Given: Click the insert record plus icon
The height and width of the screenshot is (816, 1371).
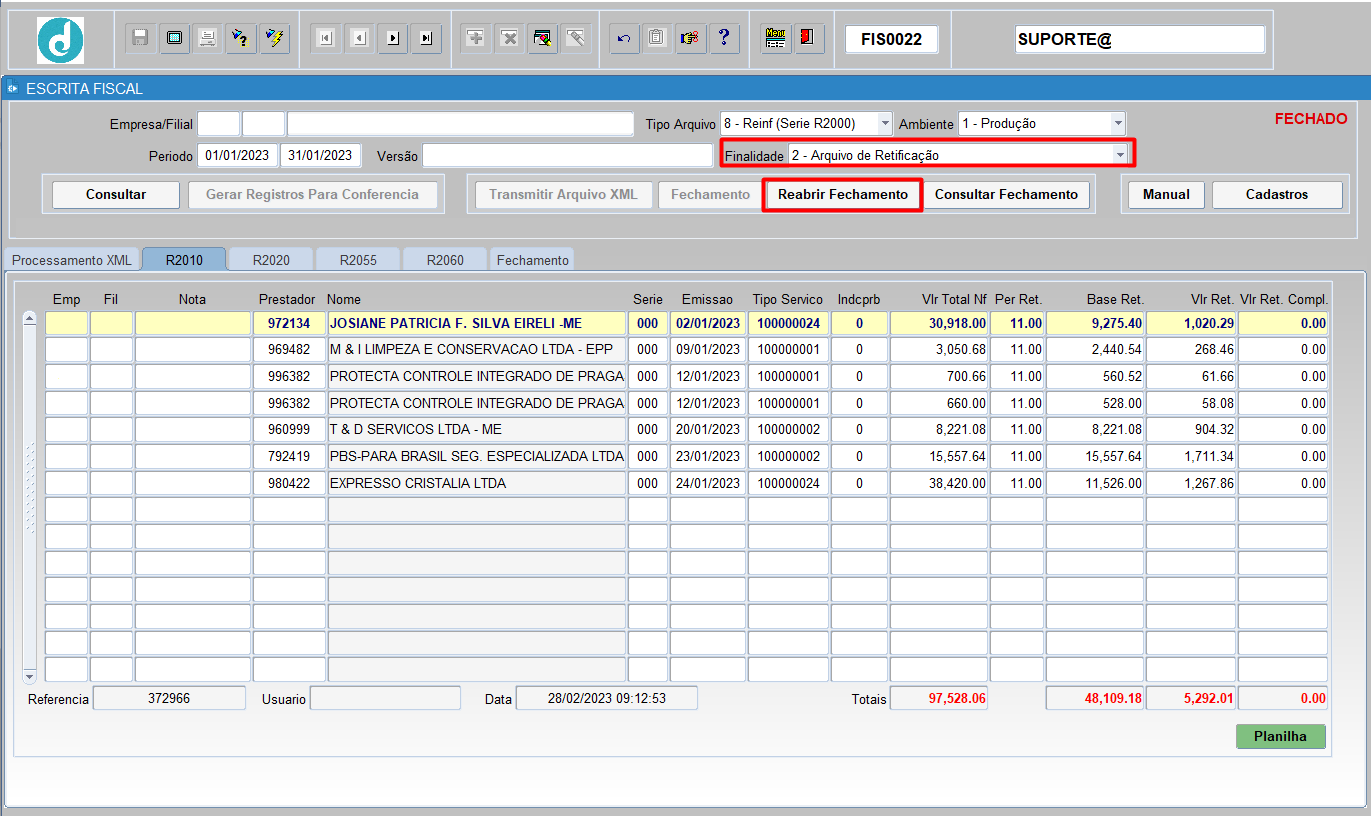Looking at the screenshot, I should (476, 38).
